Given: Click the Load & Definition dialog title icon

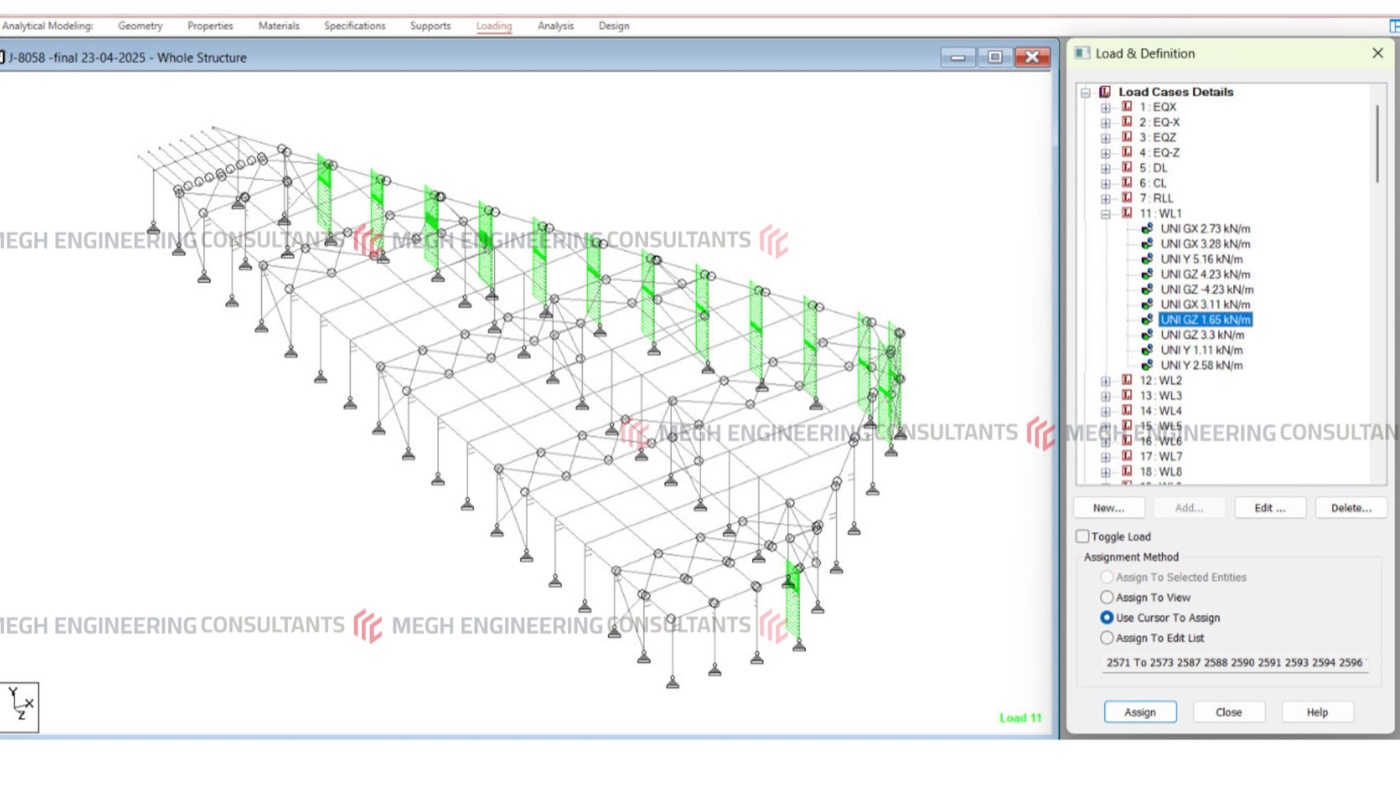Looking at the screenshot, I should (1082, 53).
